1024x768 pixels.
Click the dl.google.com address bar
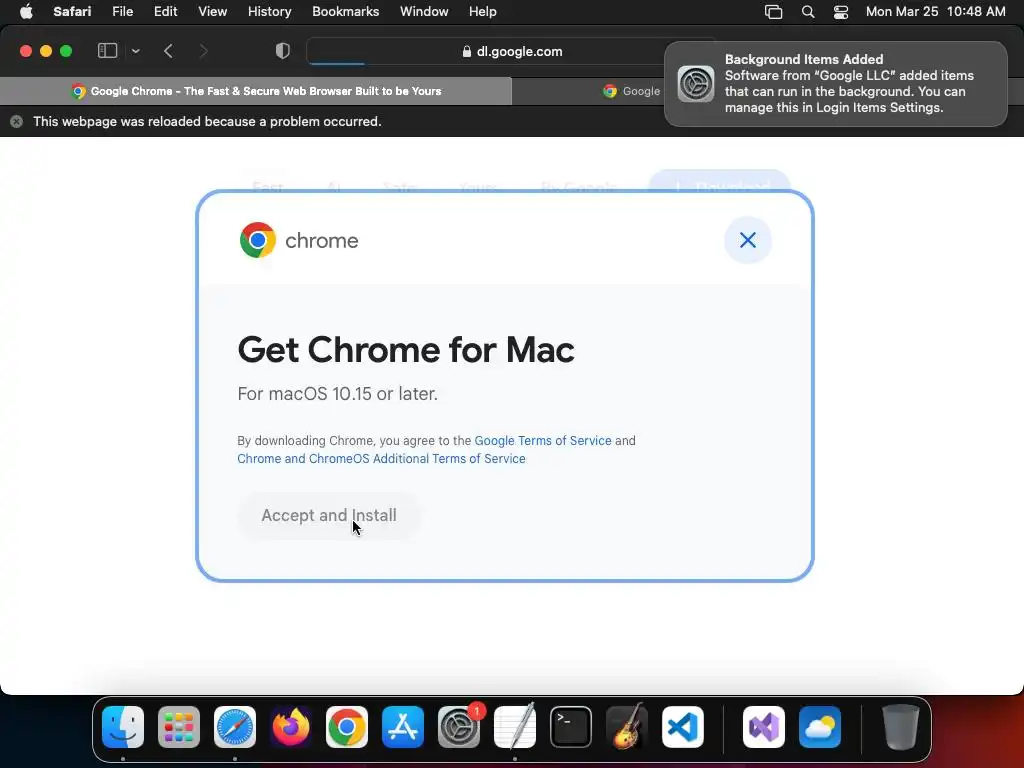coord(512,51)
